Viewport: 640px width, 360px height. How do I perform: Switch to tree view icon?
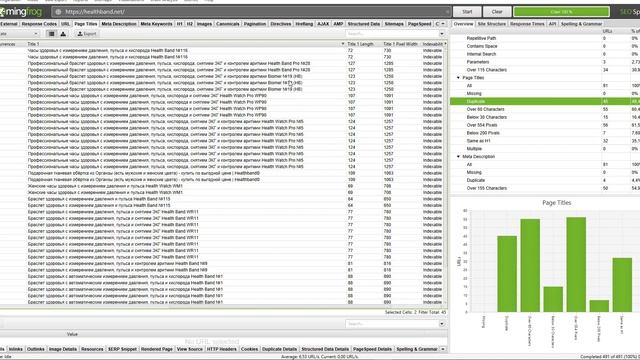[63, 34]
